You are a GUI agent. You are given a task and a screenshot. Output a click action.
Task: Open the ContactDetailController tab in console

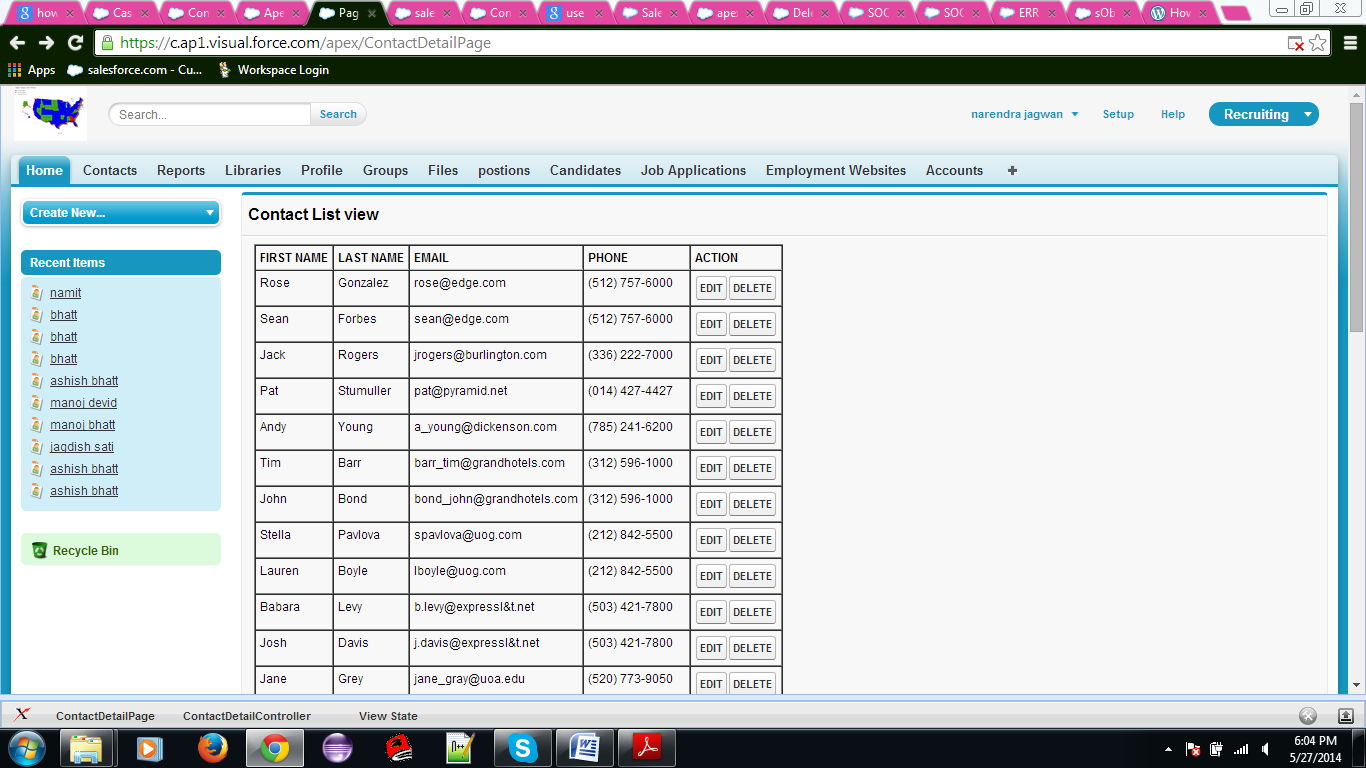pyautogui.click(x=247, y=716)
